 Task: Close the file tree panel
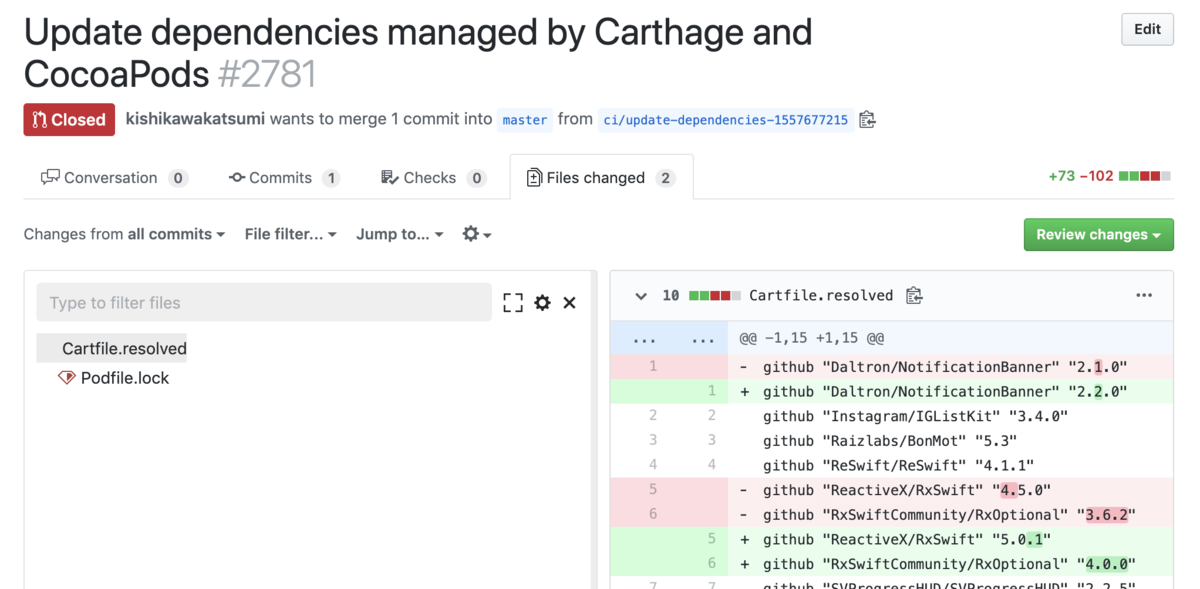570,303
